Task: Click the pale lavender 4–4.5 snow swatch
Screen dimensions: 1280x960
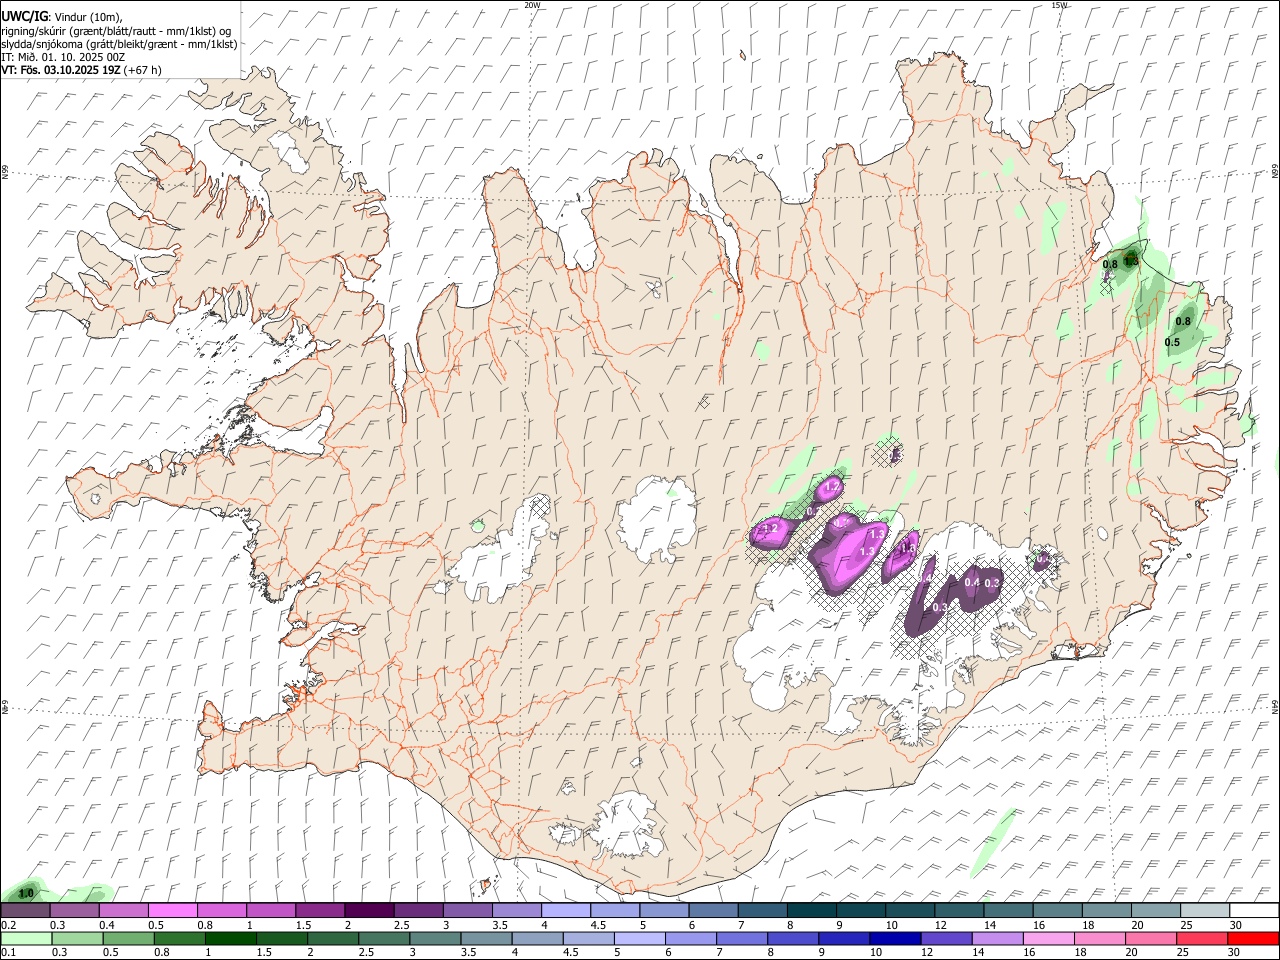Action: (x=566, y=910)
